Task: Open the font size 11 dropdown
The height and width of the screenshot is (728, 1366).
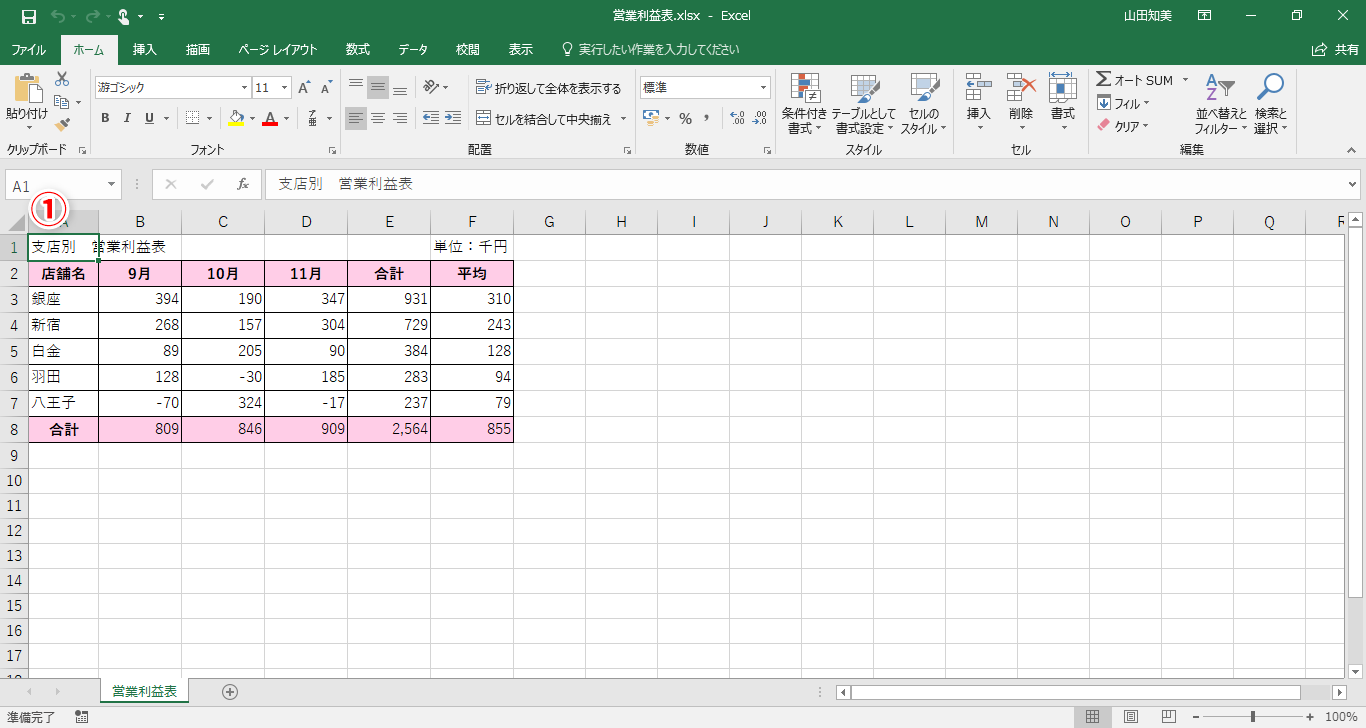Action: coord(285,88)
